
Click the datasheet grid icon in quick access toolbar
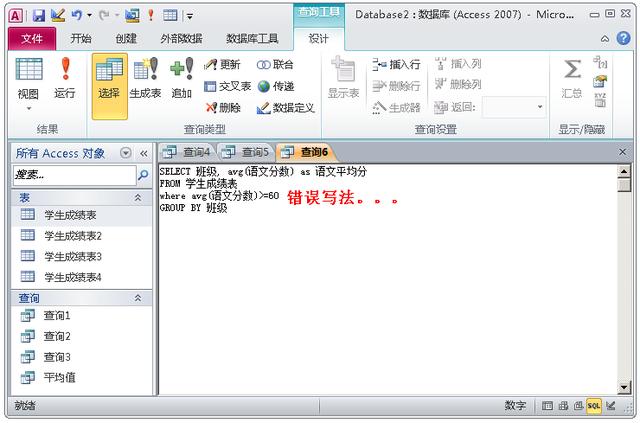[x=170, y=16]
